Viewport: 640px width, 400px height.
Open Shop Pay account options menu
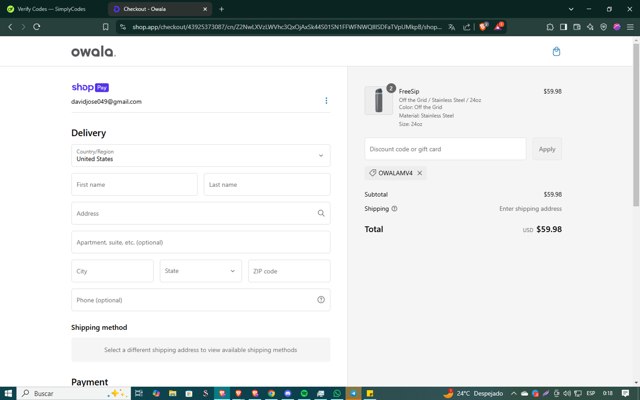pos(326,100)
